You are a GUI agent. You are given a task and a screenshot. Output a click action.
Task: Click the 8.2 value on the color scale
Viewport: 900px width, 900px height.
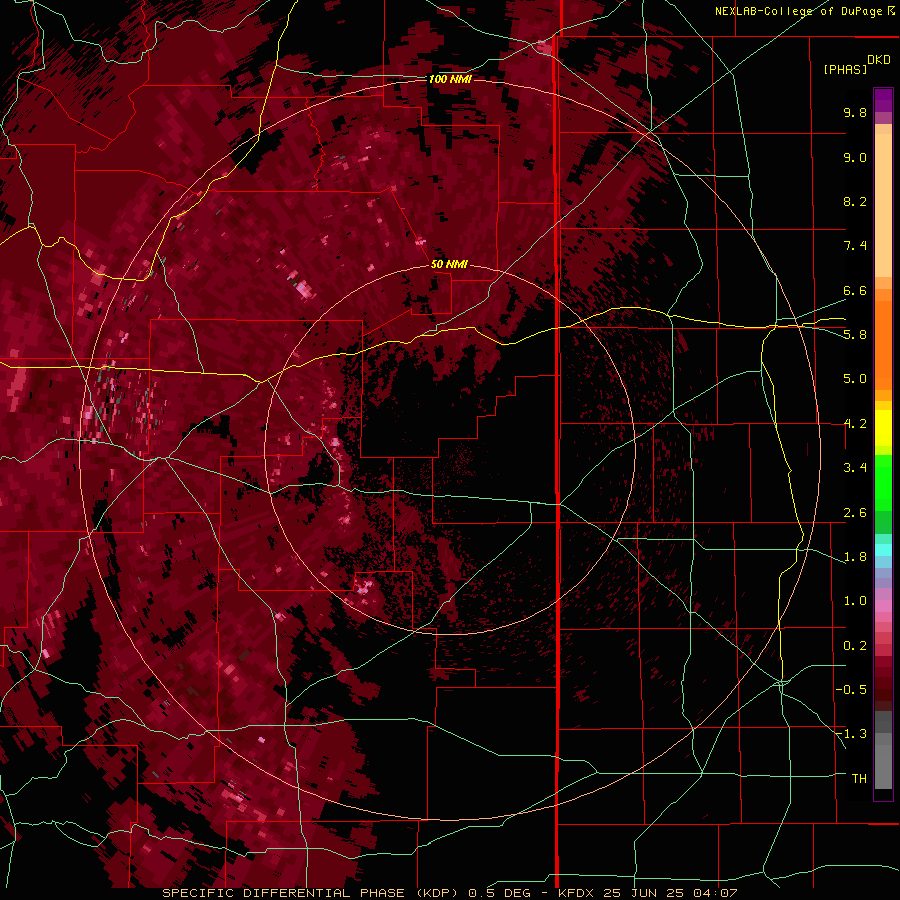tap(855, 201)
